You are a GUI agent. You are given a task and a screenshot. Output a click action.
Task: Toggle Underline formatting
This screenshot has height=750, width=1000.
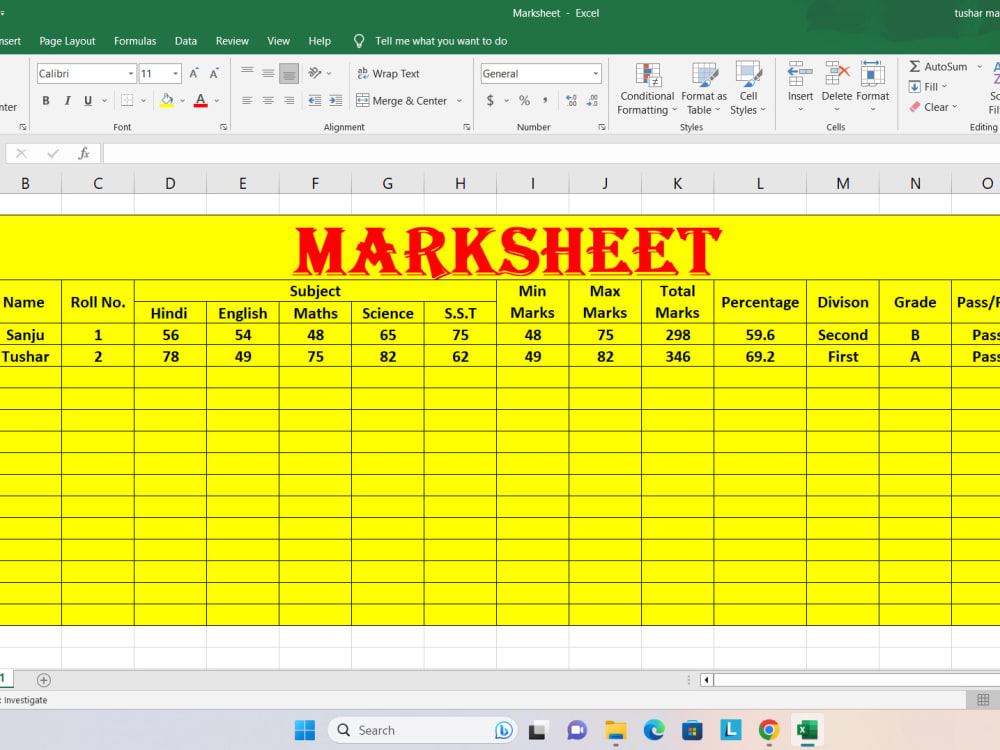88,101
